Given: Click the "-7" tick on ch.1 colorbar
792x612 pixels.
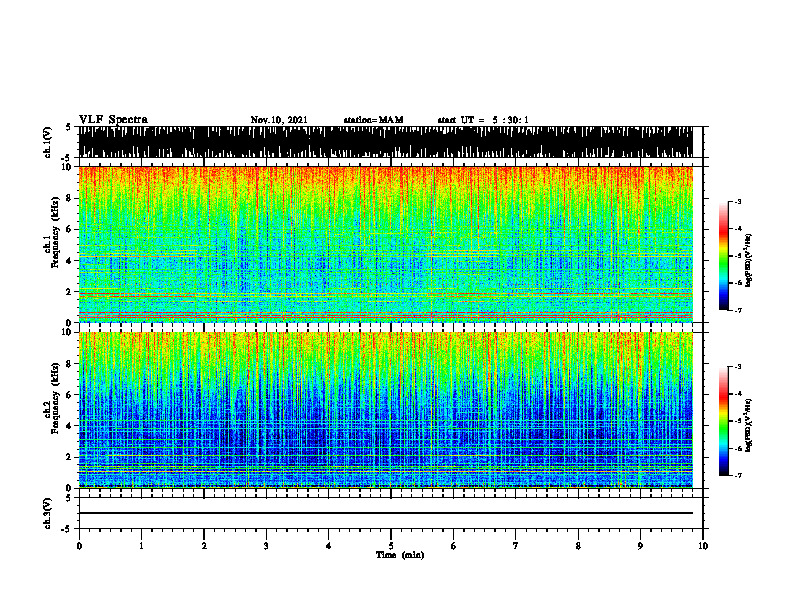Looking at the screenshot, I should click(738, 310).
